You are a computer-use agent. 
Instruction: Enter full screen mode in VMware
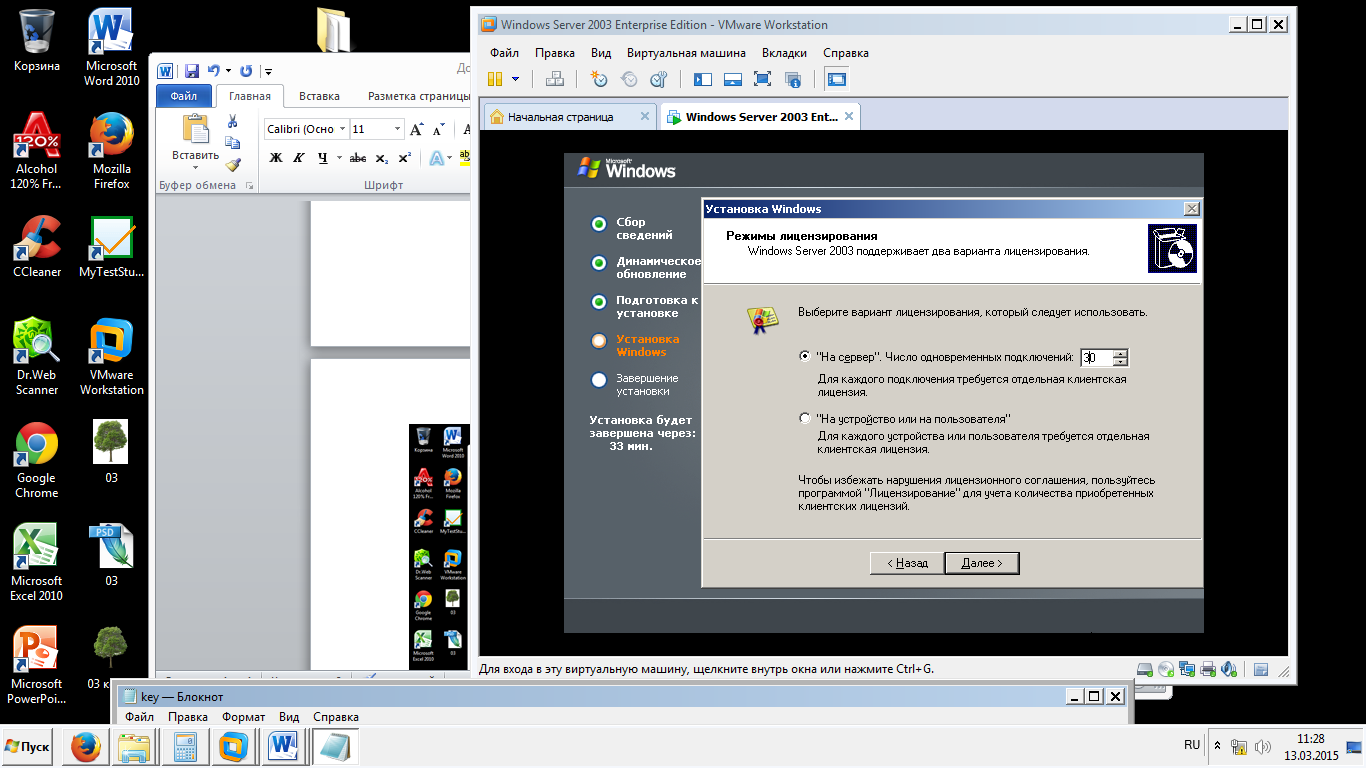tap(763, 79)
